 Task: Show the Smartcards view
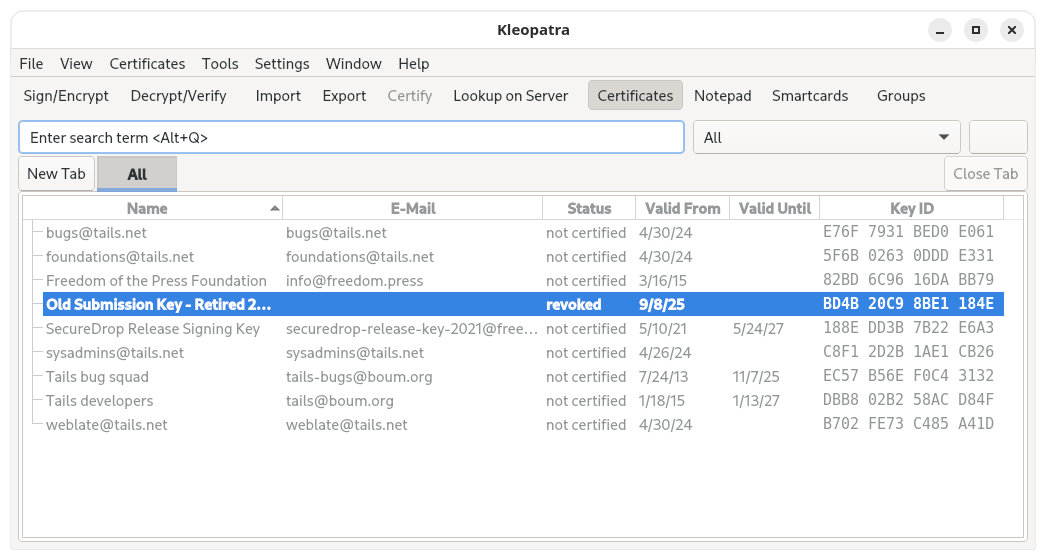pyautogui.click(x=809, y=96)
